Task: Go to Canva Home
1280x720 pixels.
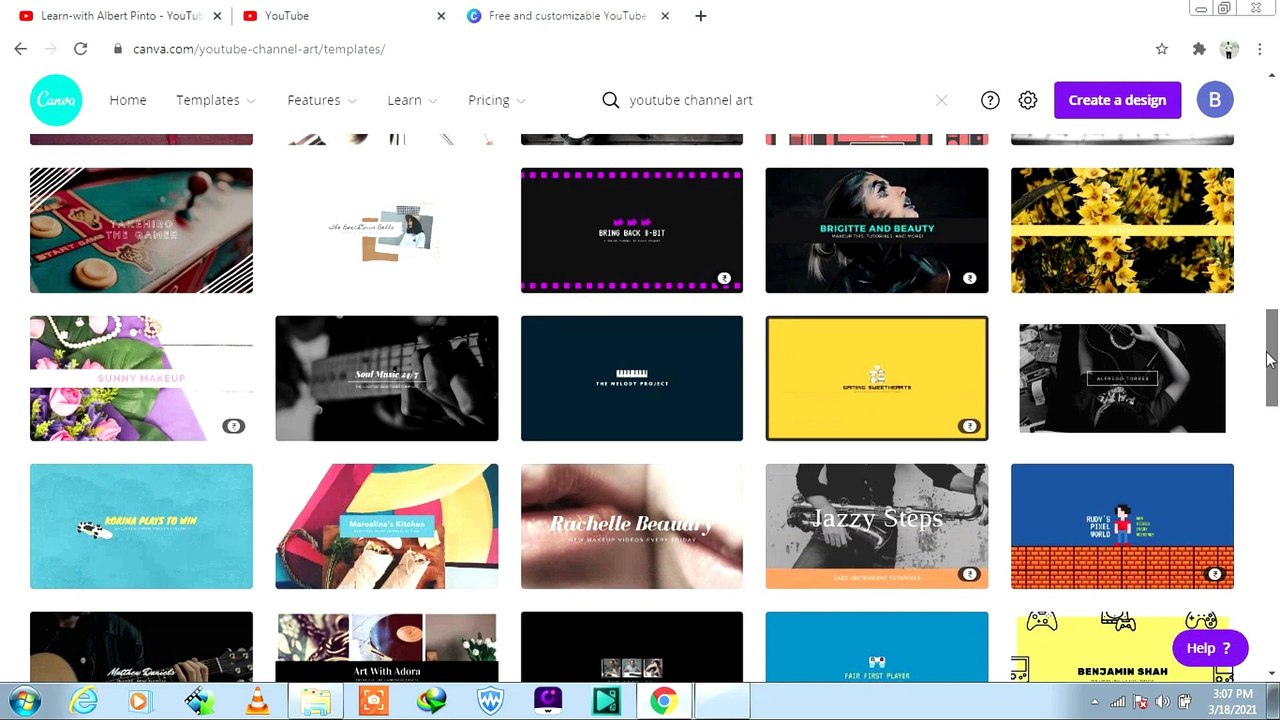Action: [x=128, y=100]
